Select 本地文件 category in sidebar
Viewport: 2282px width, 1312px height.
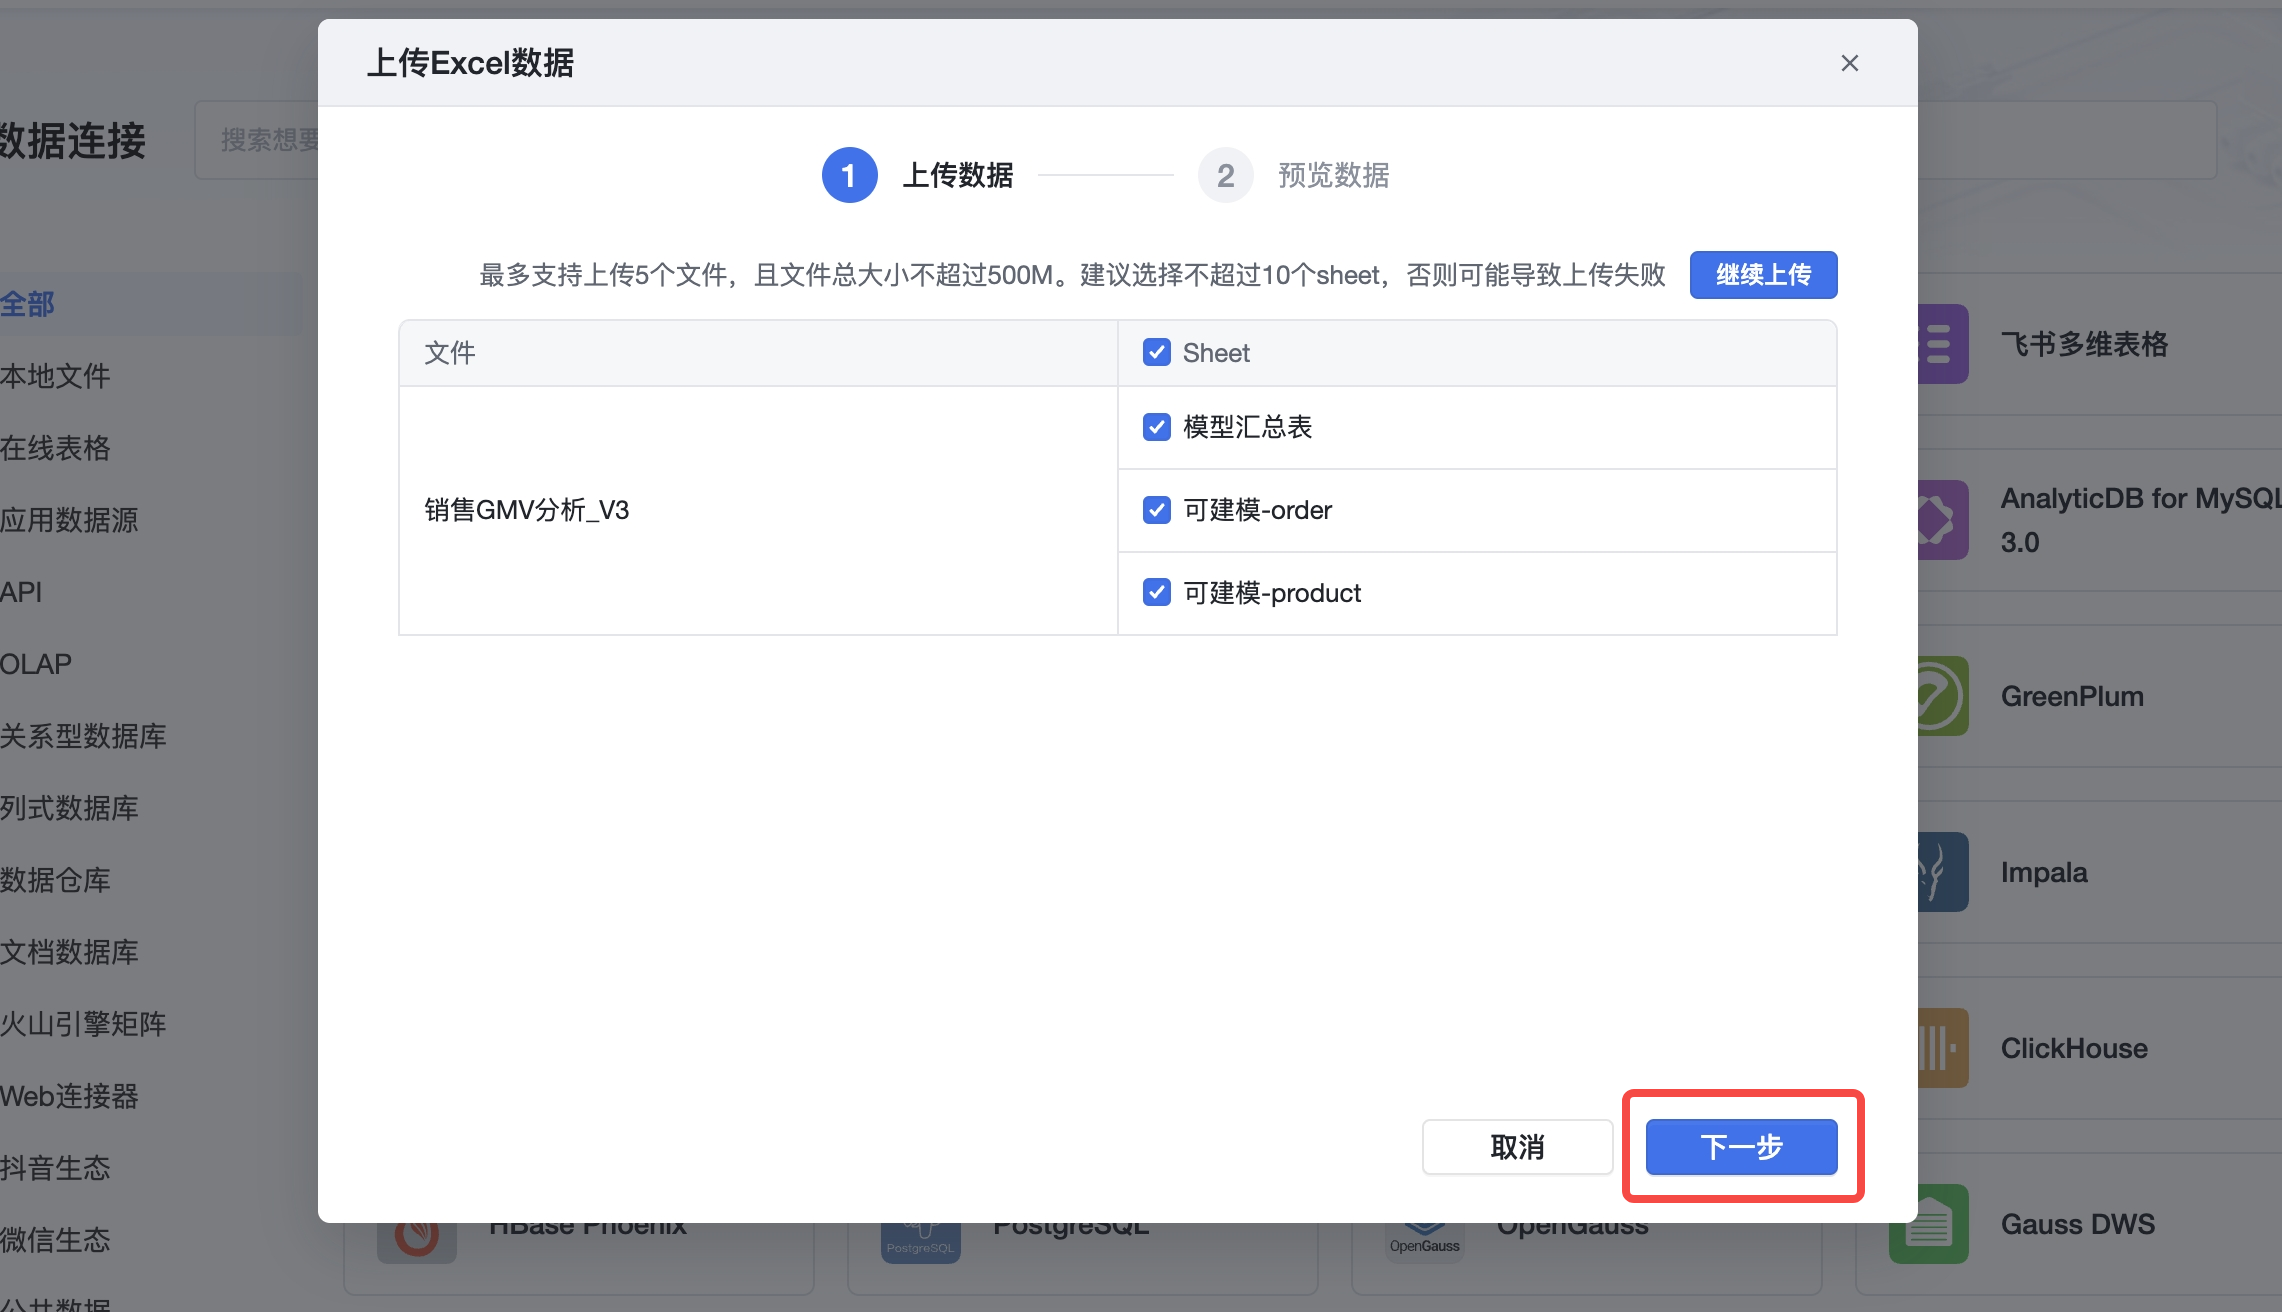coord(56,376)
